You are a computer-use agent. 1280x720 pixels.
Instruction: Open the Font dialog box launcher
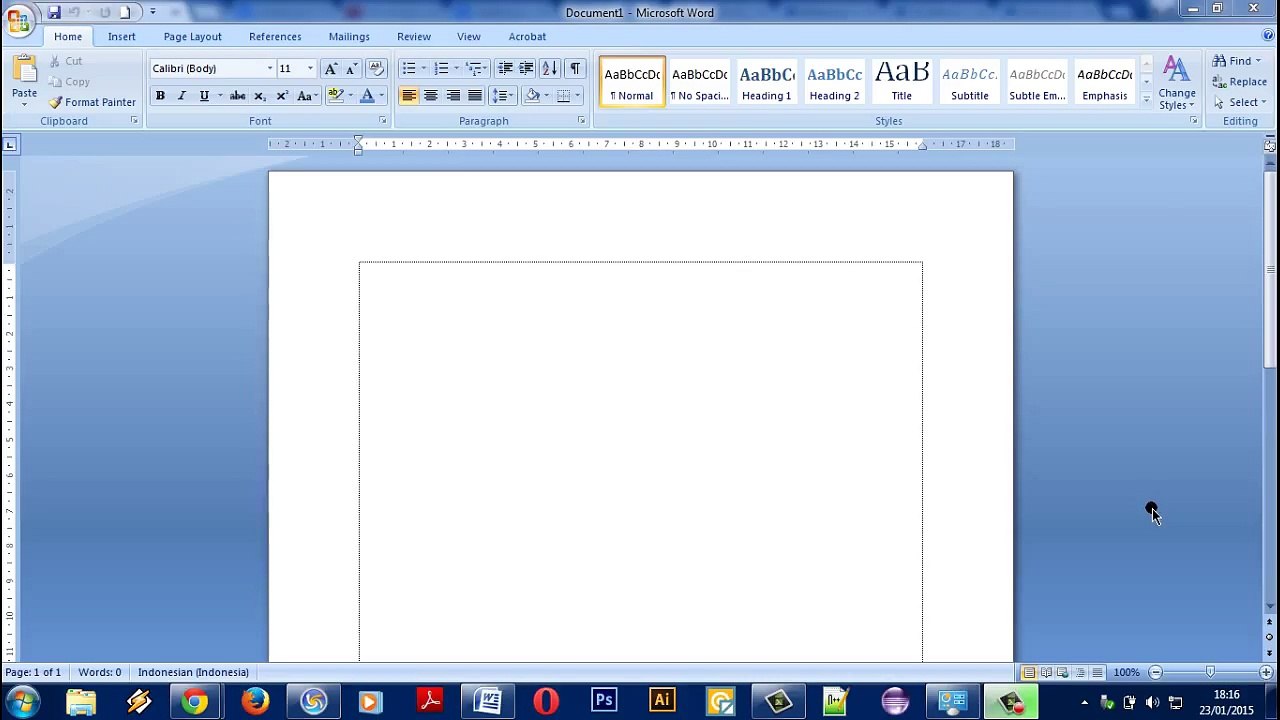382,121
